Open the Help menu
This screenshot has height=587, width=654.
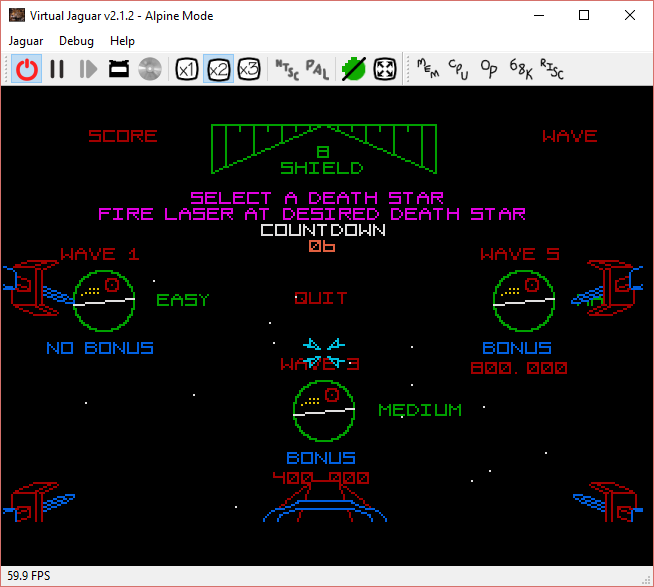122,41
